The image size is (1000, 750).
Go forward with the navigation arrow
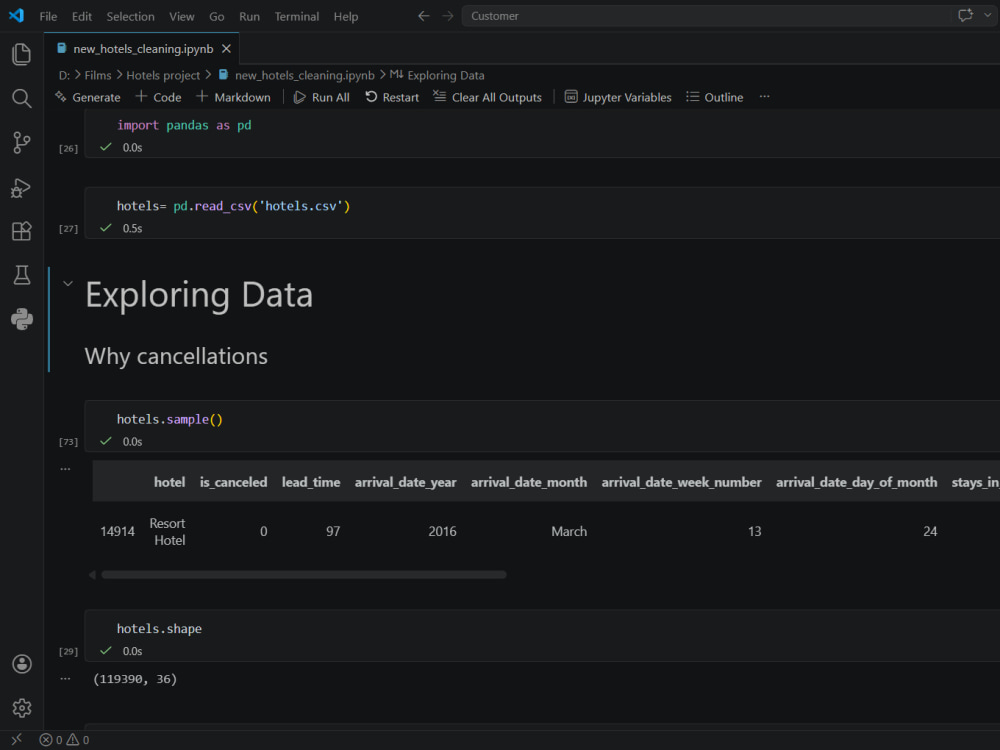coord(448,16)
